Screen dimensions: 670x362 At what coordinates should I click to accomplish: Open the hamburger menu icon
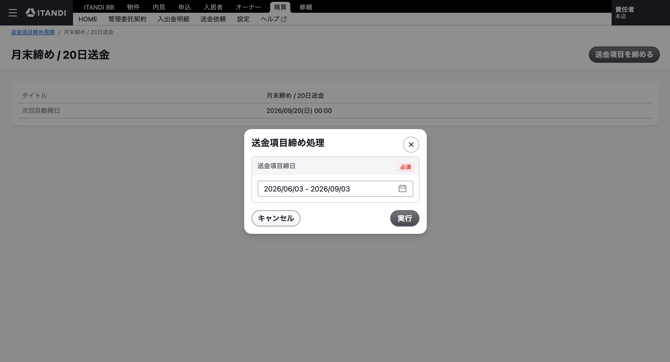13,13
